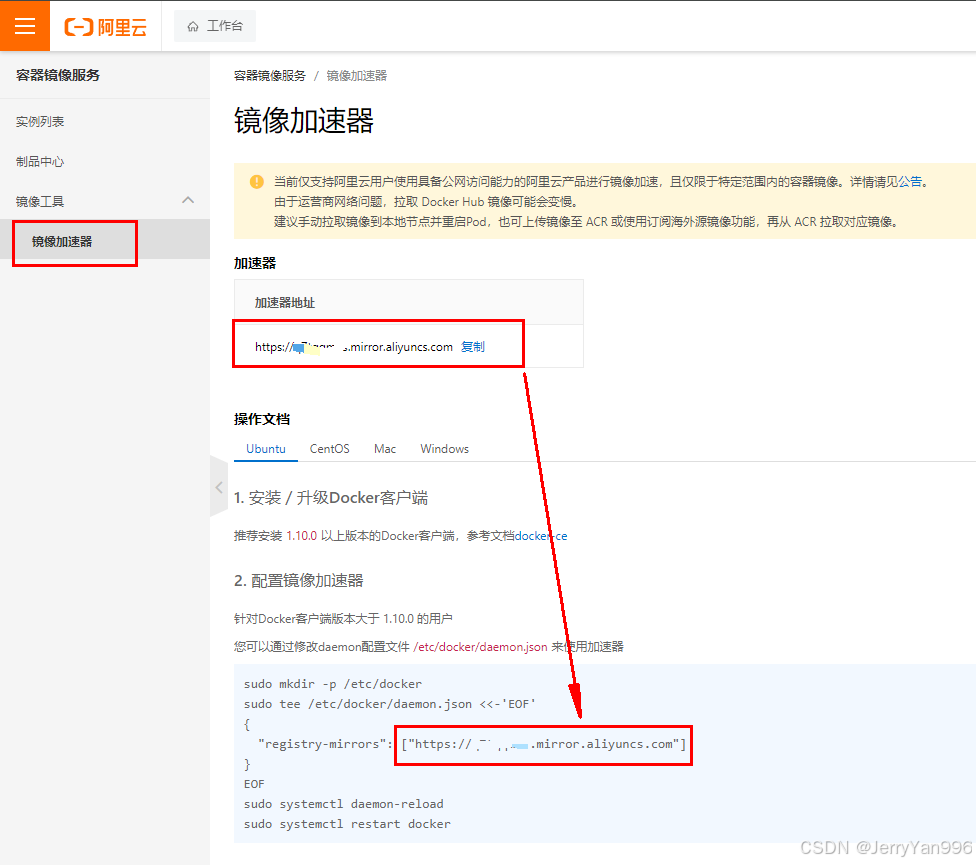The width and height of the screenshot is (976, 865).
Task: Collapse the 镜像工具 section chevron
Action: click(188, 200)
